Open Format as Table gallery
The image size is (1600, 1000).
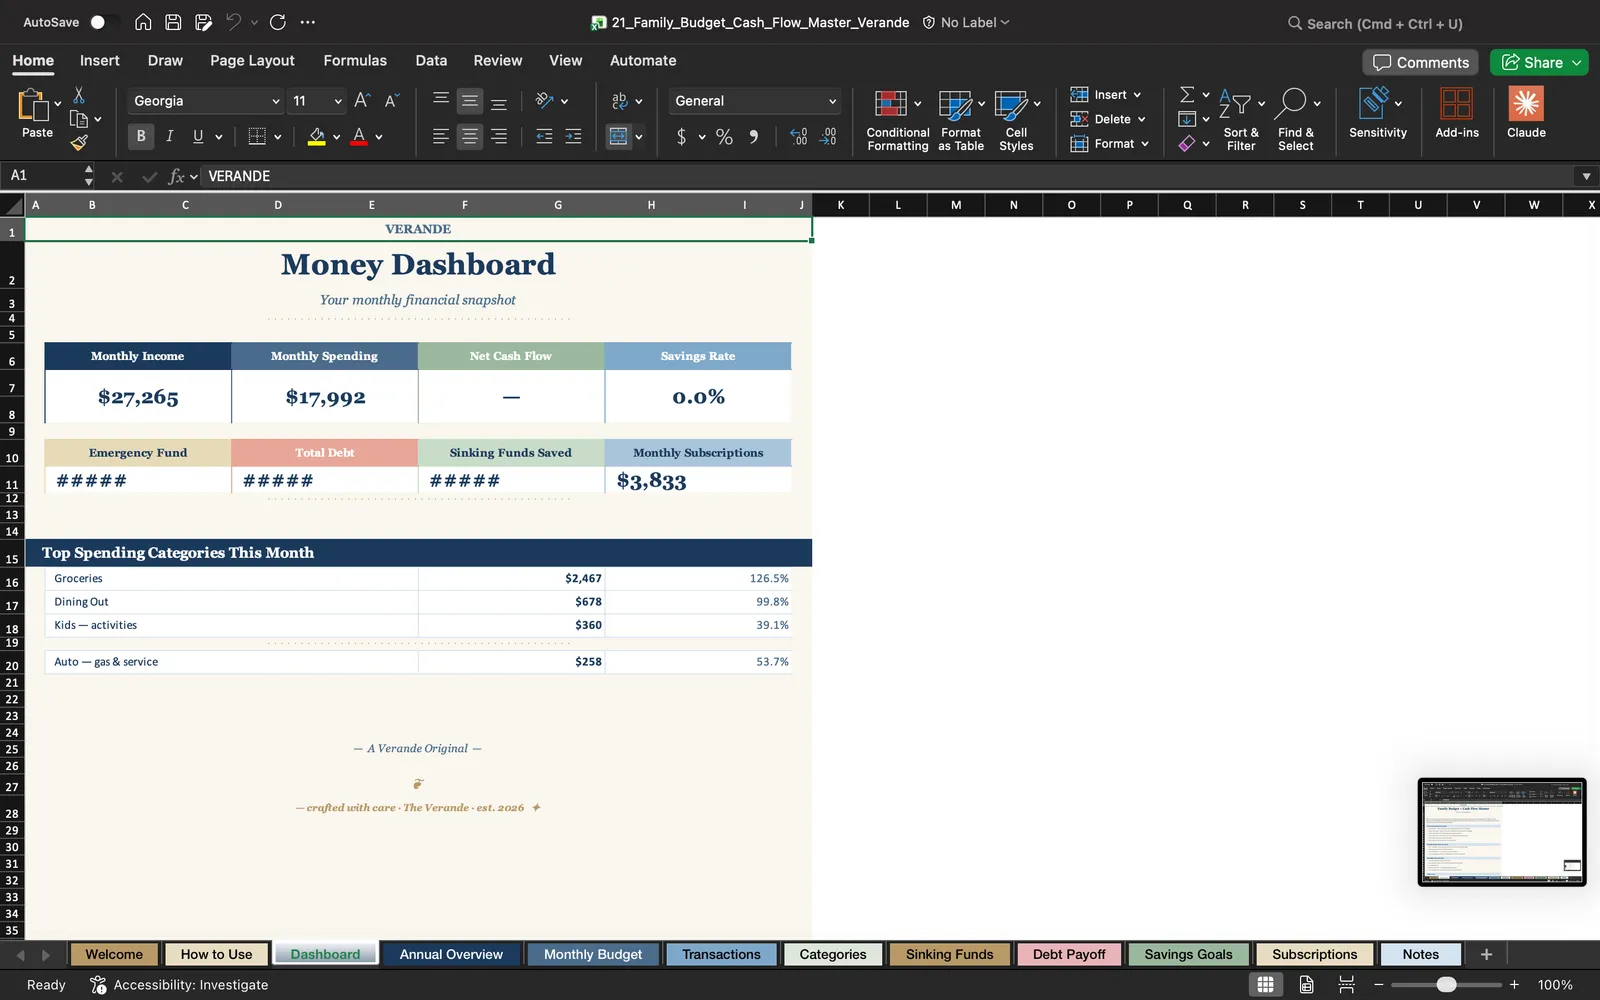[961, 120]
